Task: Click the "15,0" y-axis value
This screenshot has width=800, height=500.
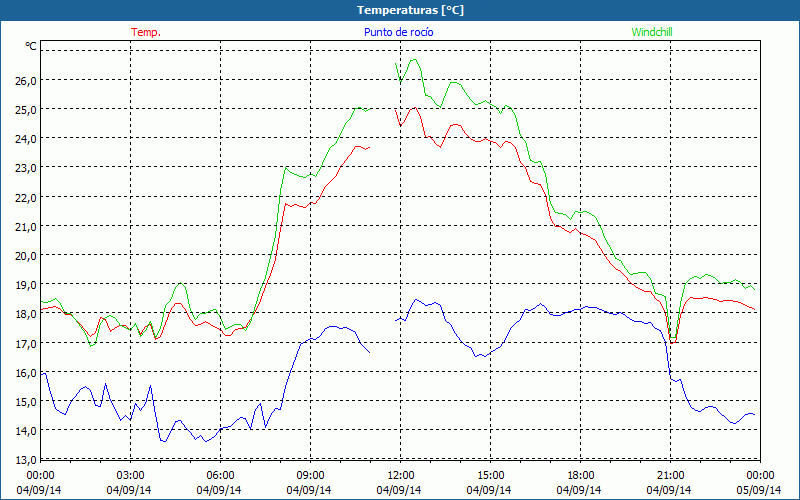Action: [25, 402]
